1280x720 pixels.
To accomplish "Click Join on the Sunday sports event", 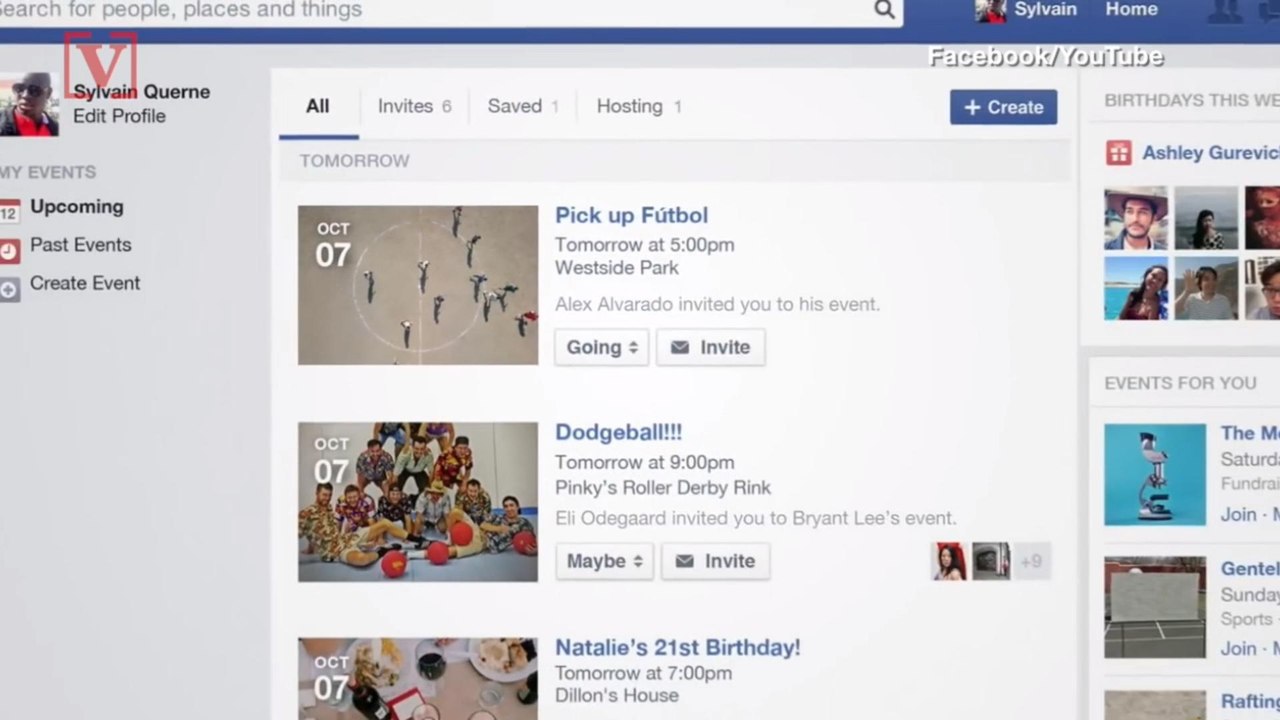I will [1238, 648].
